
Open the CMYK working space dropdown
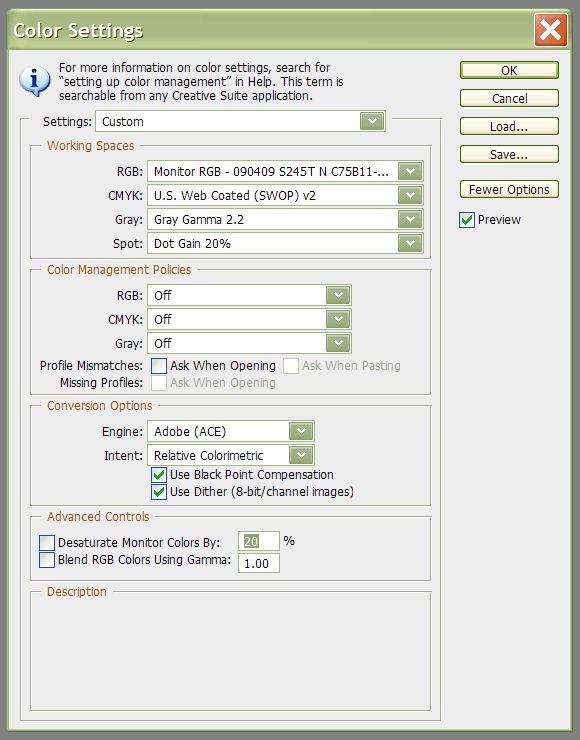[285, 195]
